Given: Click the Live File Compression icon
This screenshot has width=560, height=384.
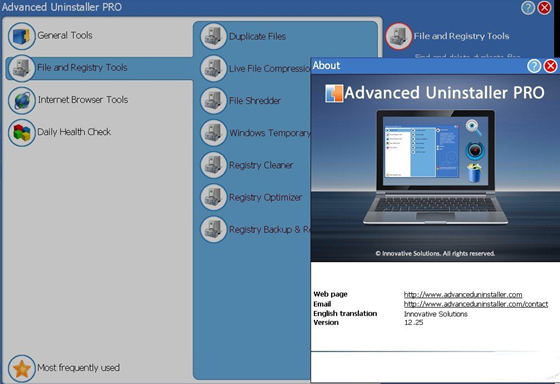Looking at the screenshot, I should 214,69.
